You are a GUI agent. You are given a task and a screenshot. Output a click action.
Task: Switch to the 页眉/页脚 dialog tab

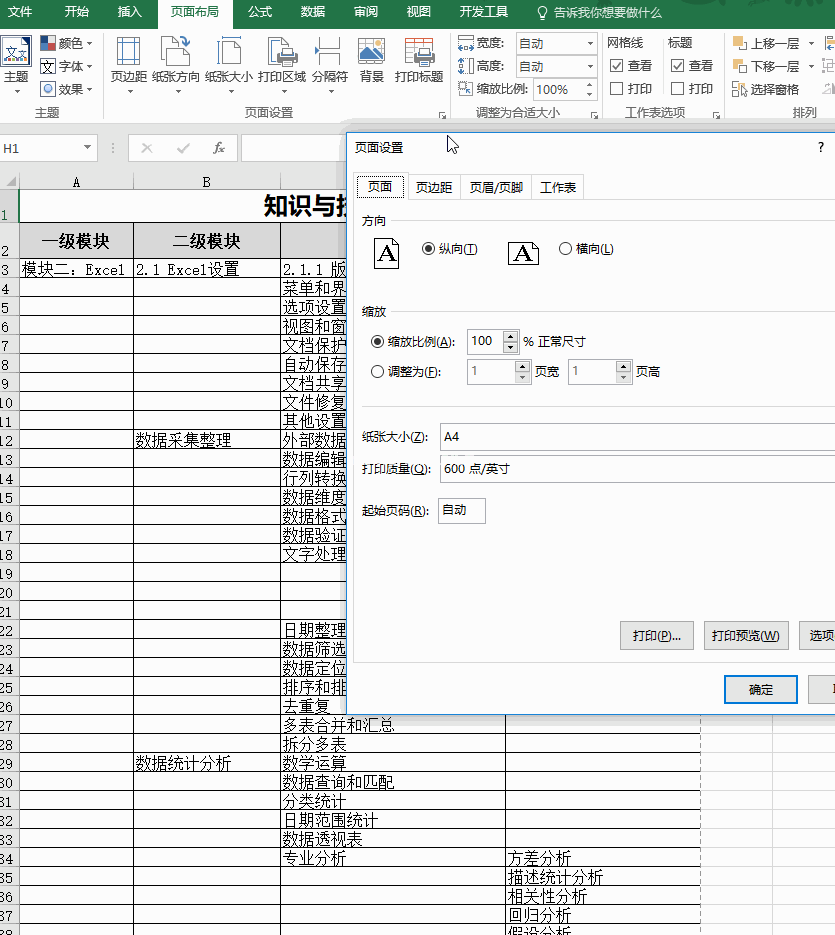[x=496, y=188]
